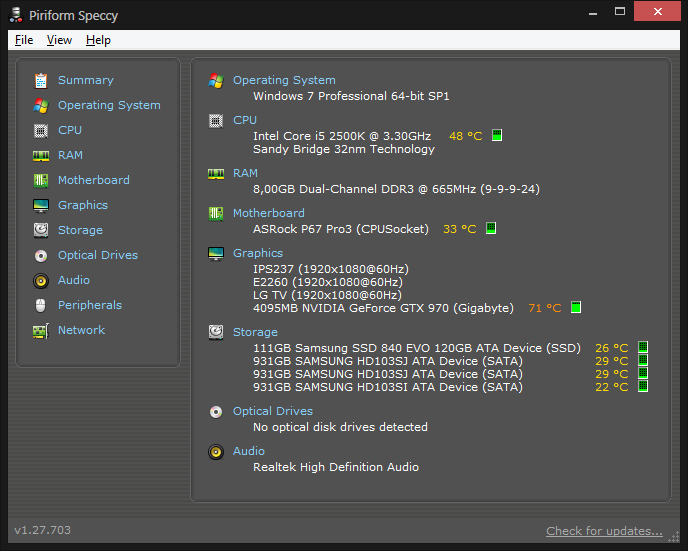Screen dimensions: 688x551
Task: Click the Audio speaker icon in the main panel
Action: pyautogui.click(x=216, y=452)
